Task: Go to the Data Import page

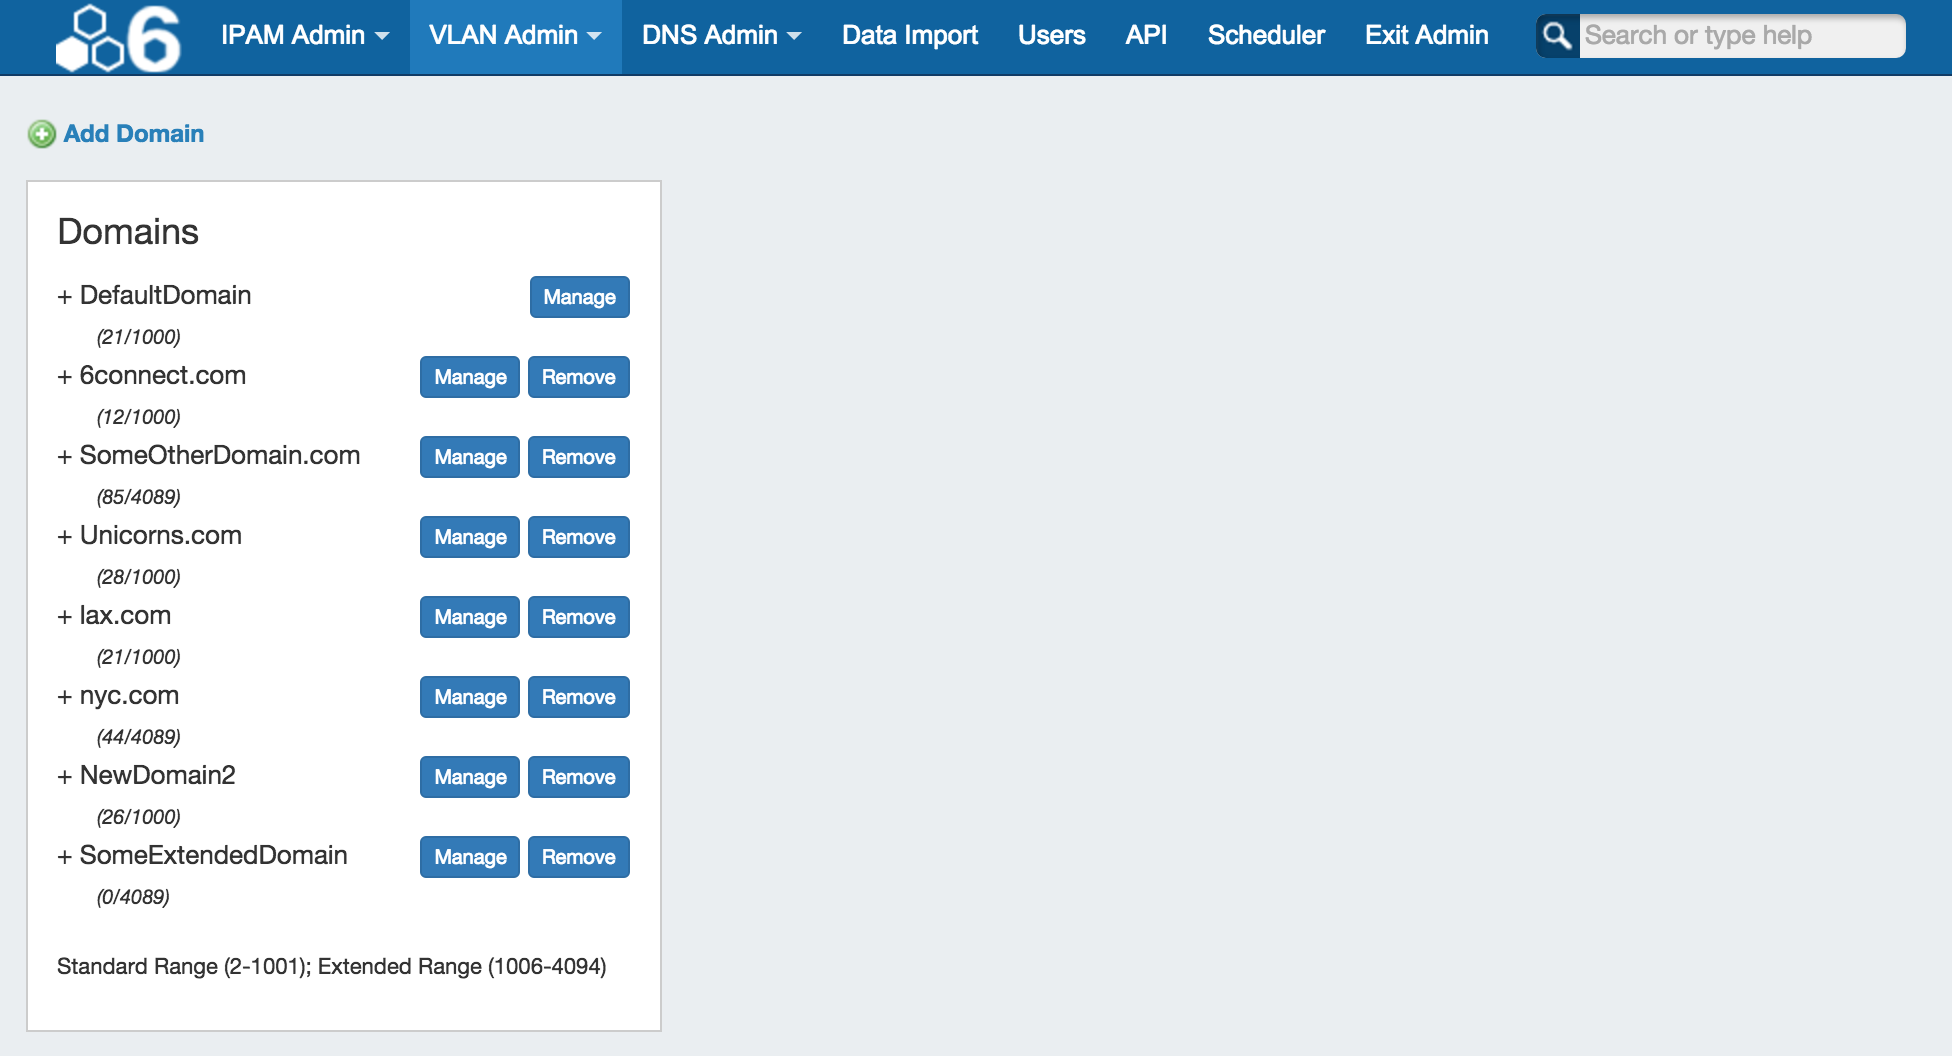Action: pyautogui.click(x=909, y=36)
